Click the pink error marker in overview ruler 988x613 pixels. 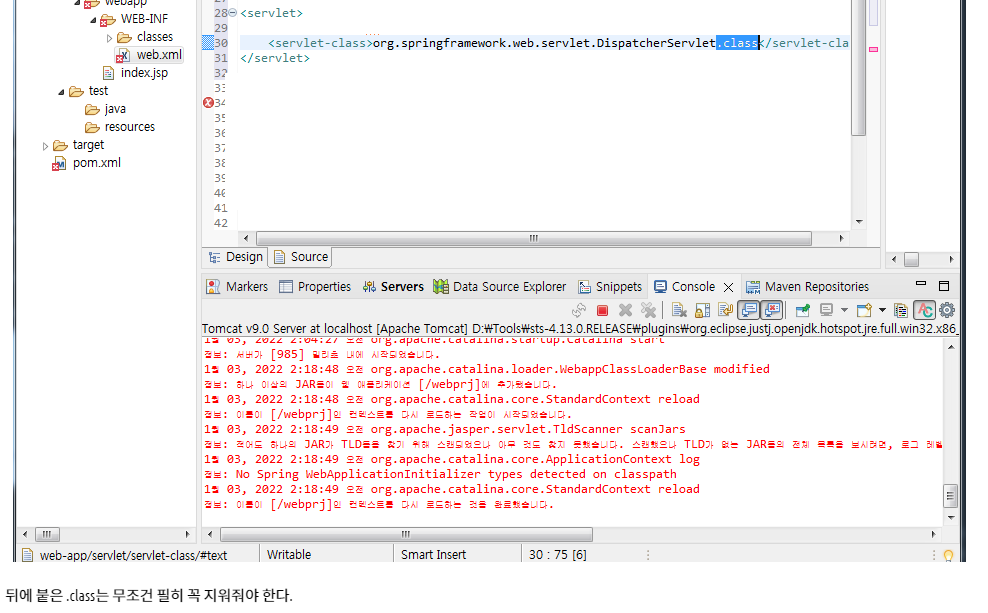click(x=873, y=49)
